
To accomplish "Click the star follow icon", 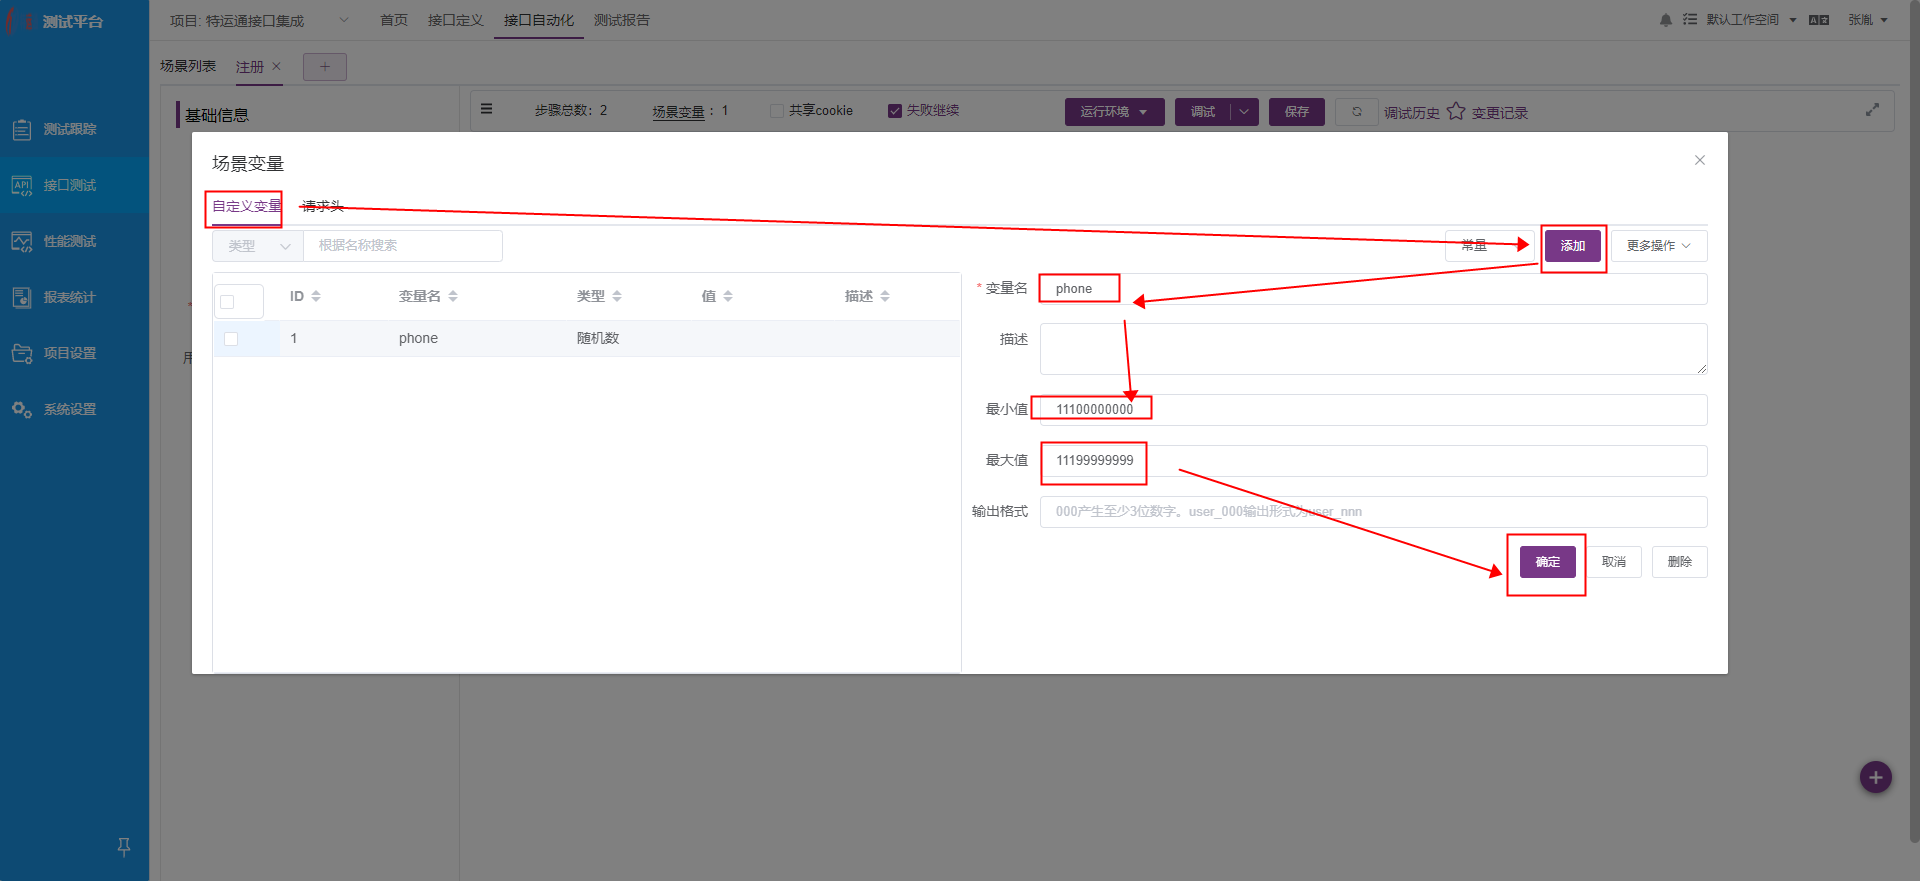I will click(x=1456, y=111).
